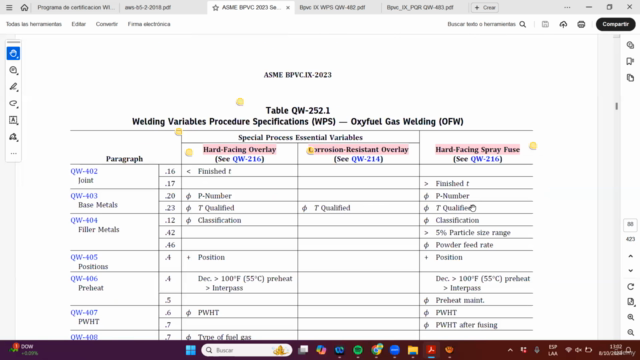
Task: Click the Windows taskbar Buscar search box
Action: point(247,350)
